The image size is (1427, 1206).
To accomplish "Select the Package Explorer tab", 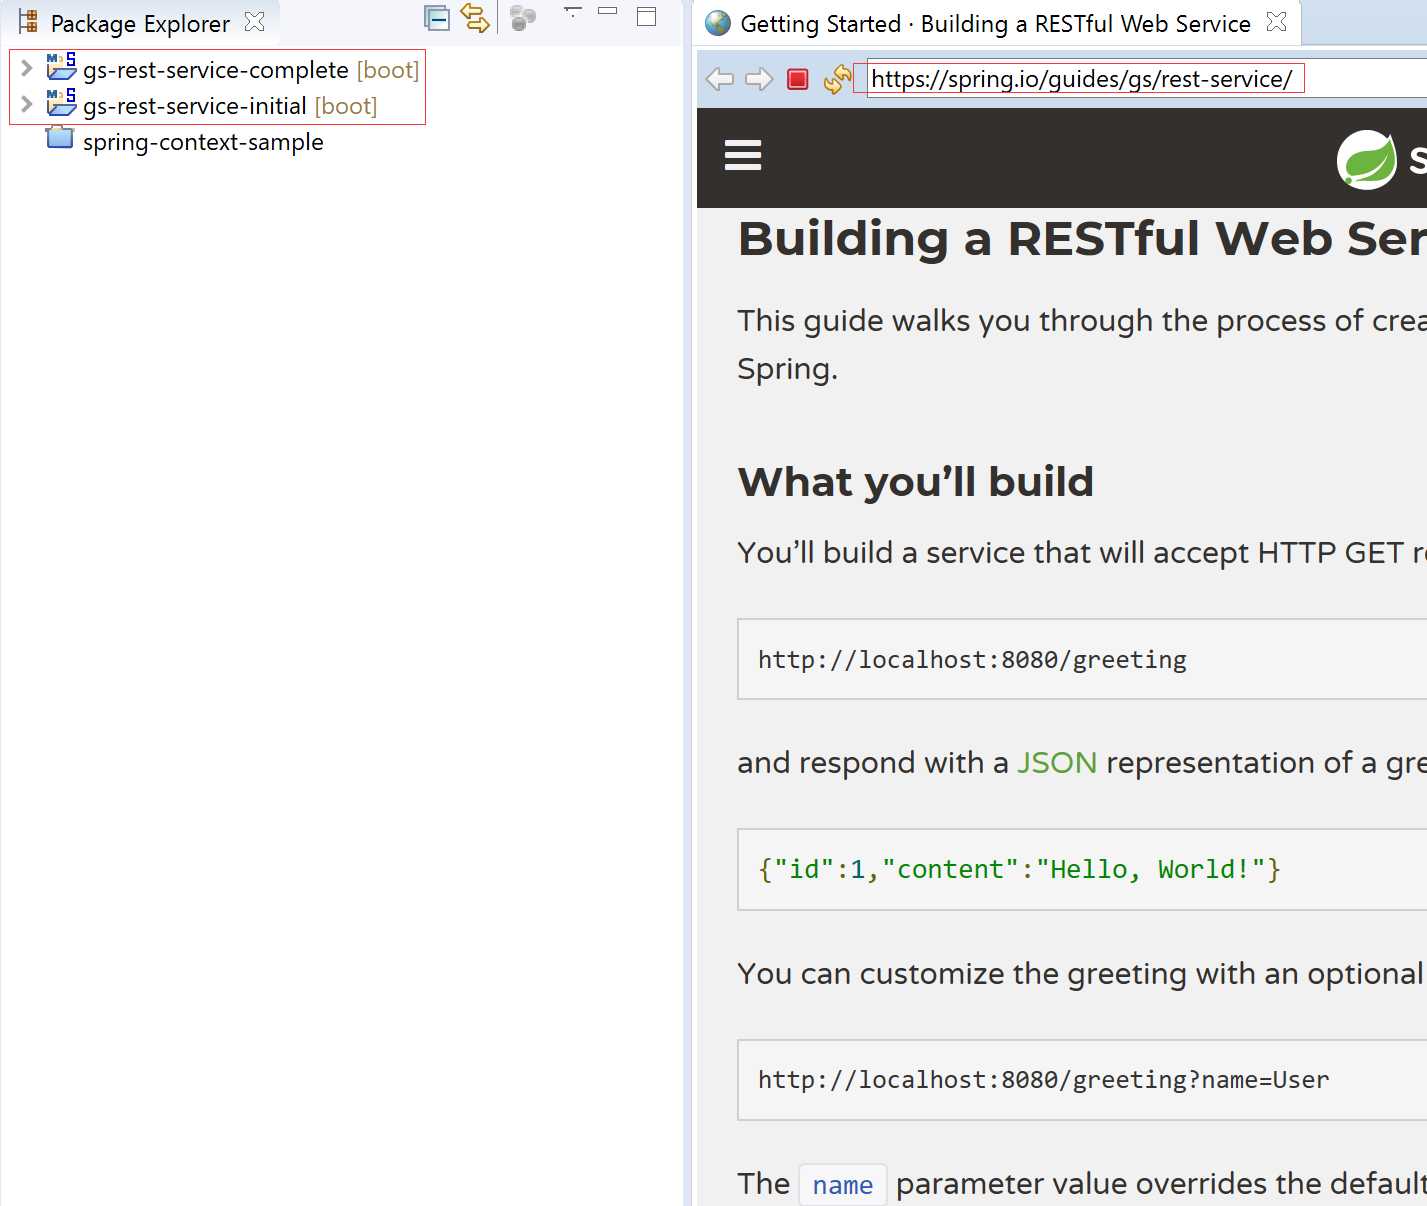I will [x=140, y=23].
